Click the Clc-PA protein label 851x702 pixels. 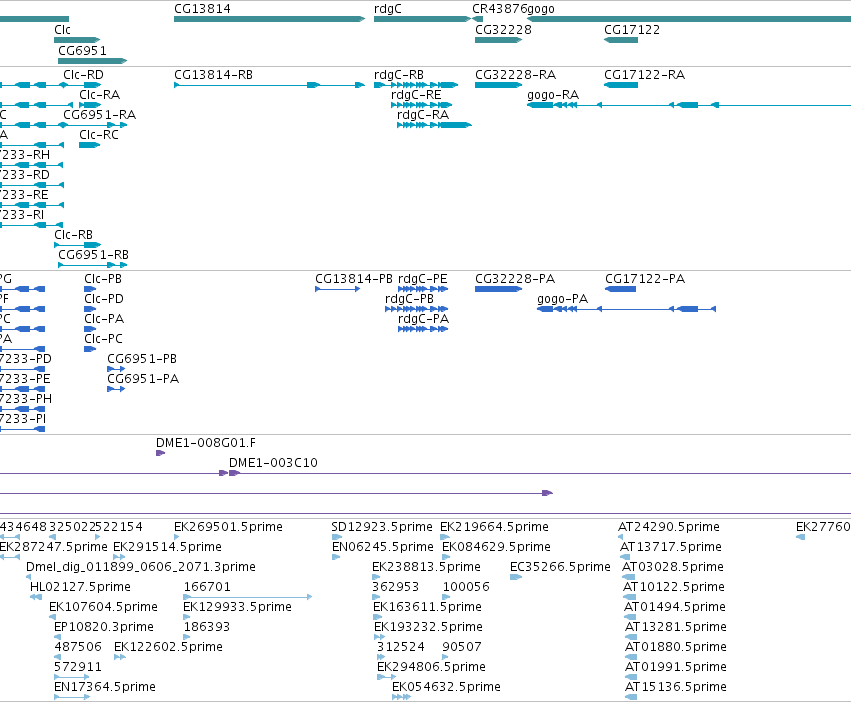[x=104, y=319]
